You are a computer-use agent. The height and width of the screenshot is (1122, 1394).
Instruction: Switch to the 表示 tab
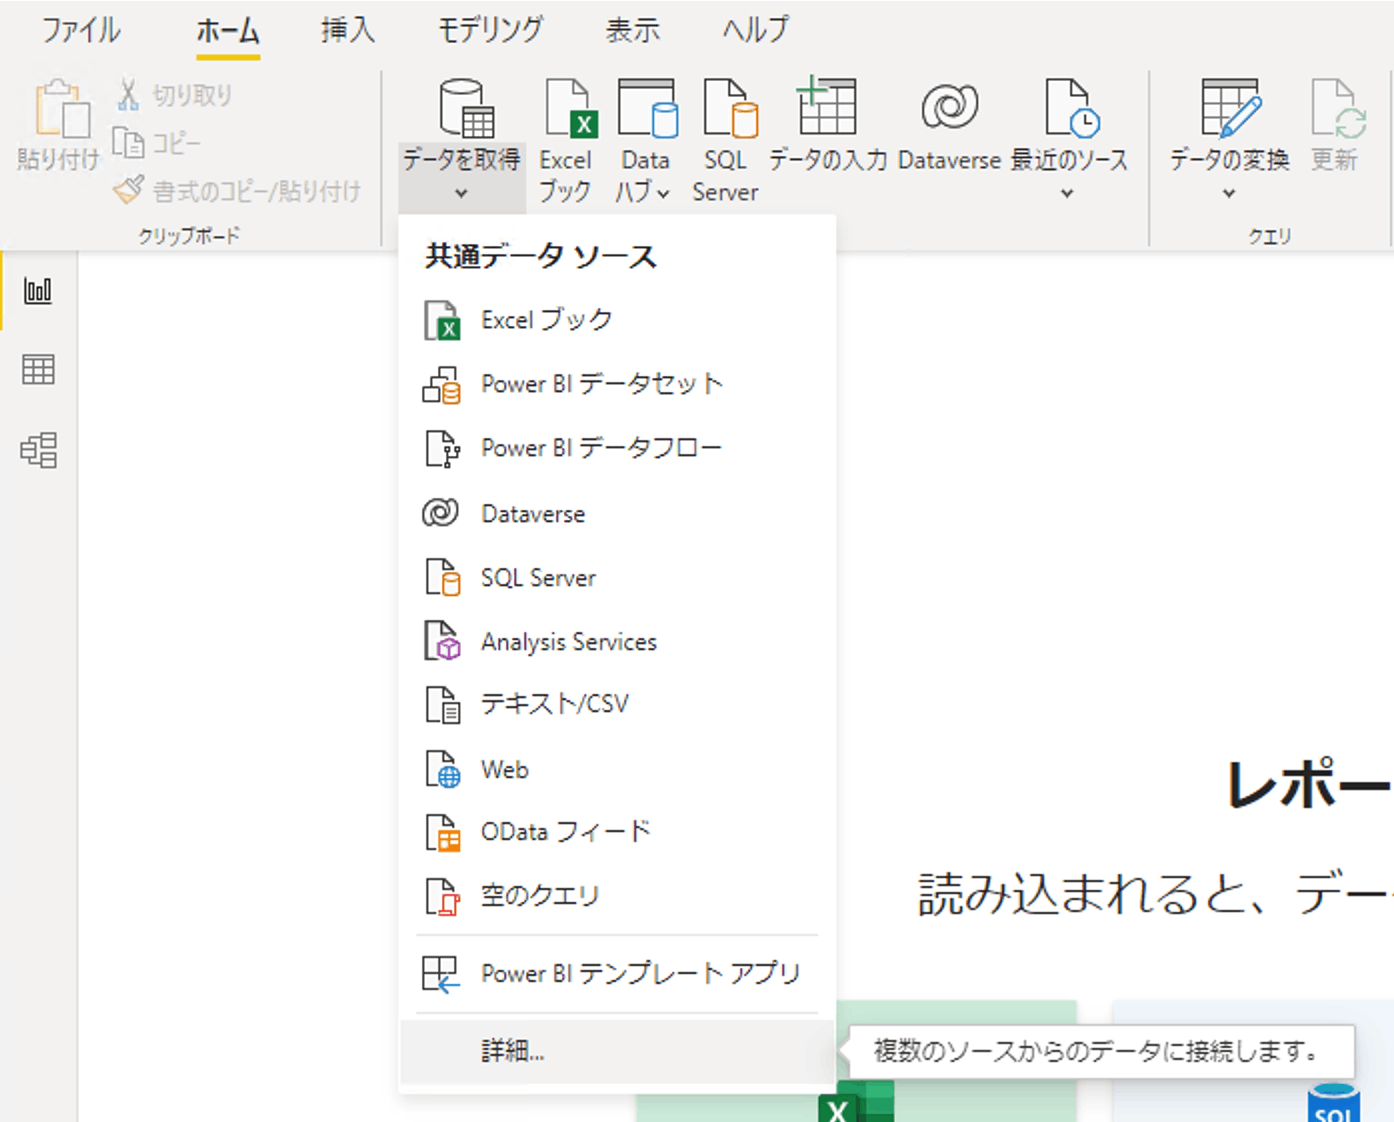click(632, 30)
